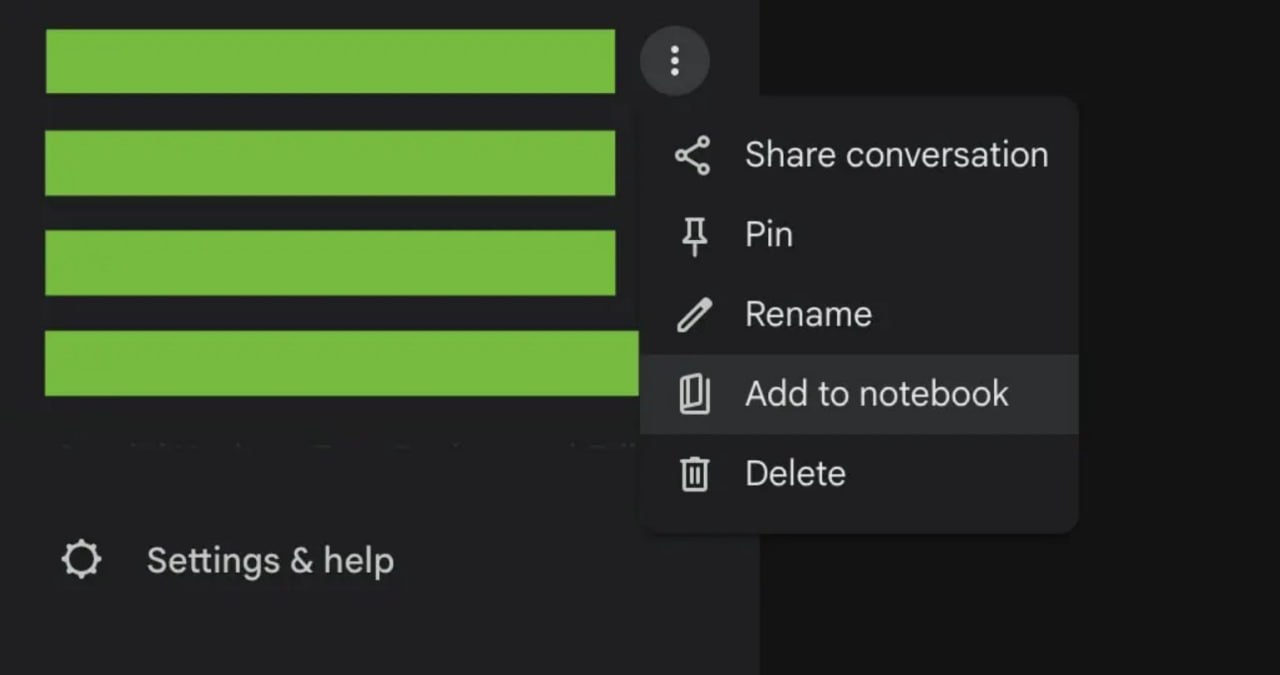This screenshot has width=1280, height=675.
Task: Click the share icon in the menu
Action: point(692,156)
